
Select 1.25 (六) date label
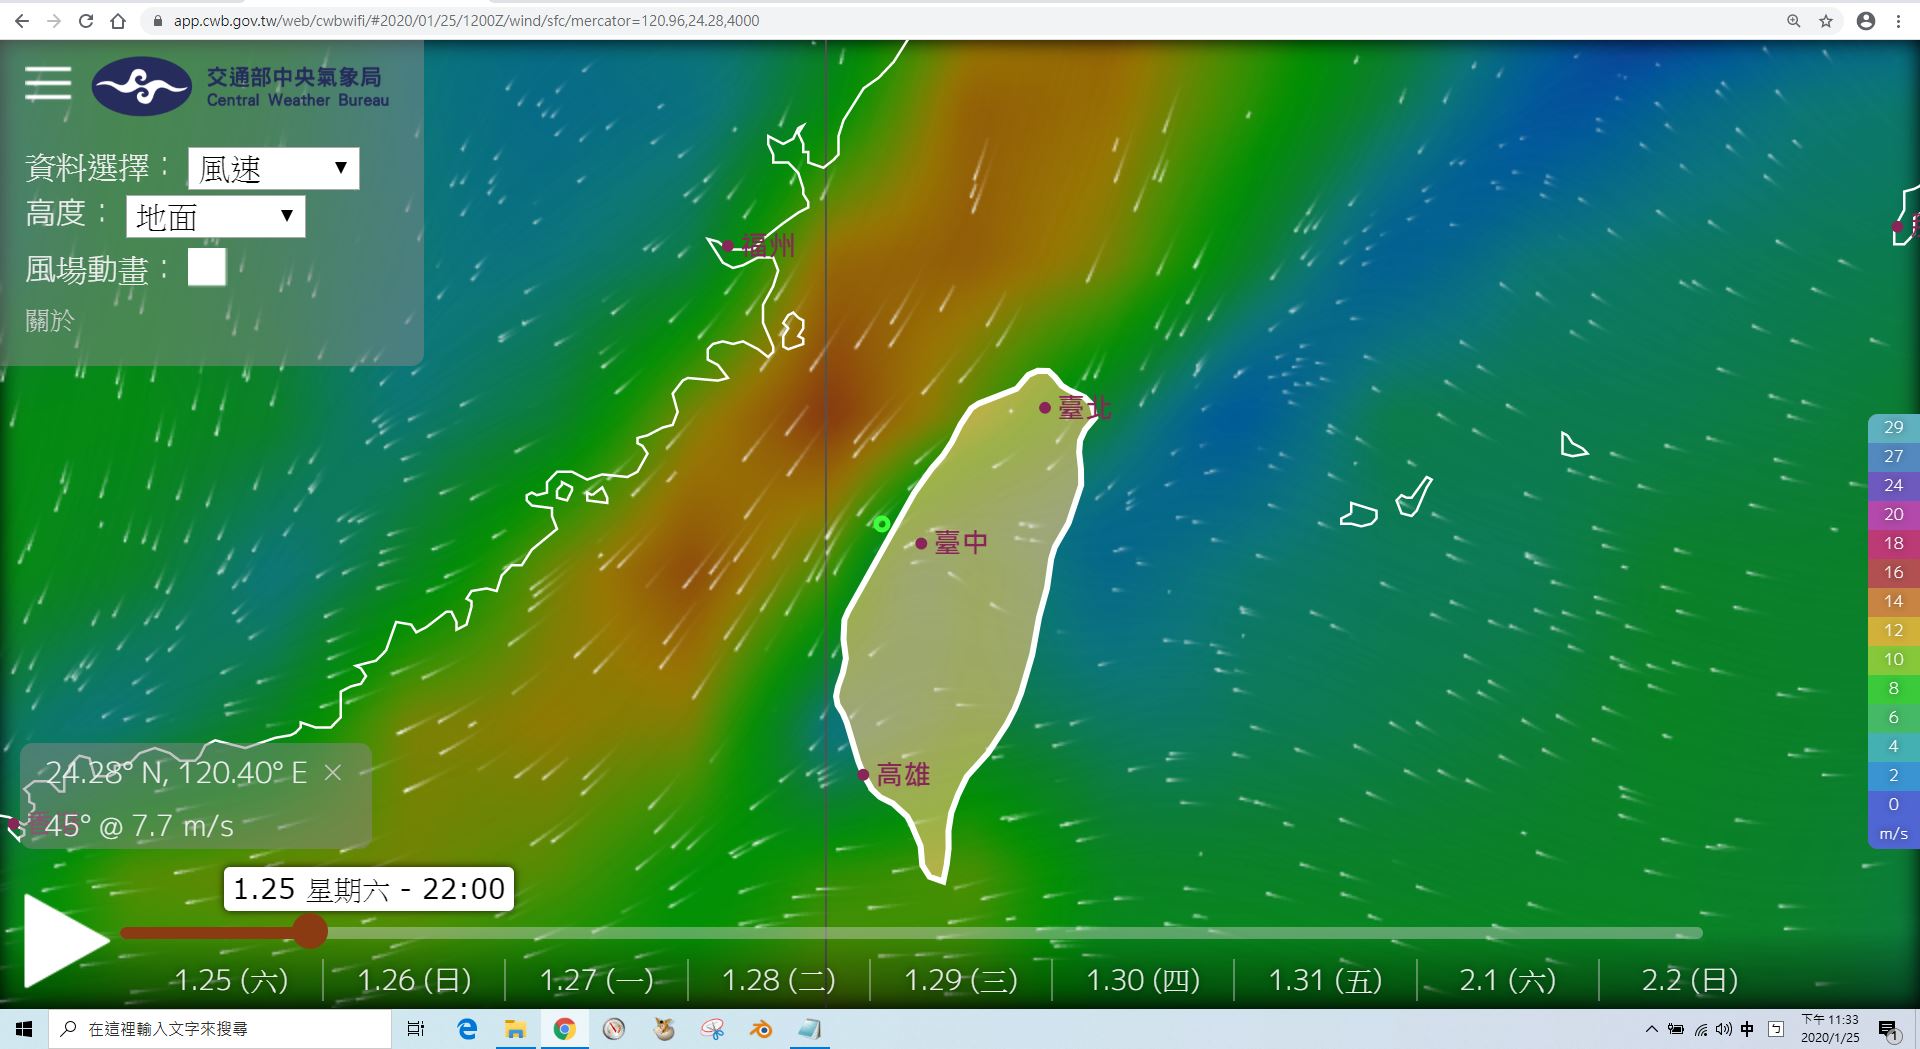click(x=231, y=980)
